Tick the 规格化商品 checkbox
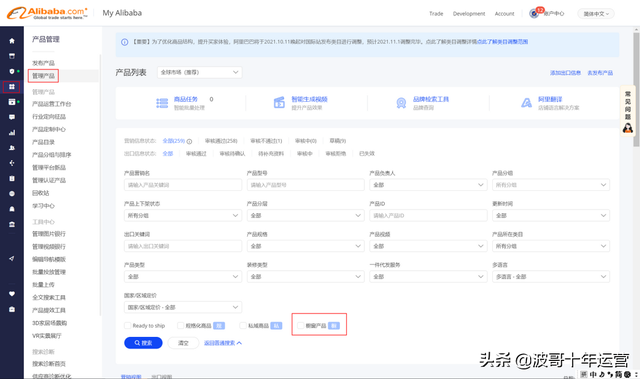This screenshot has width=640, height=379. tap(180, 326)
